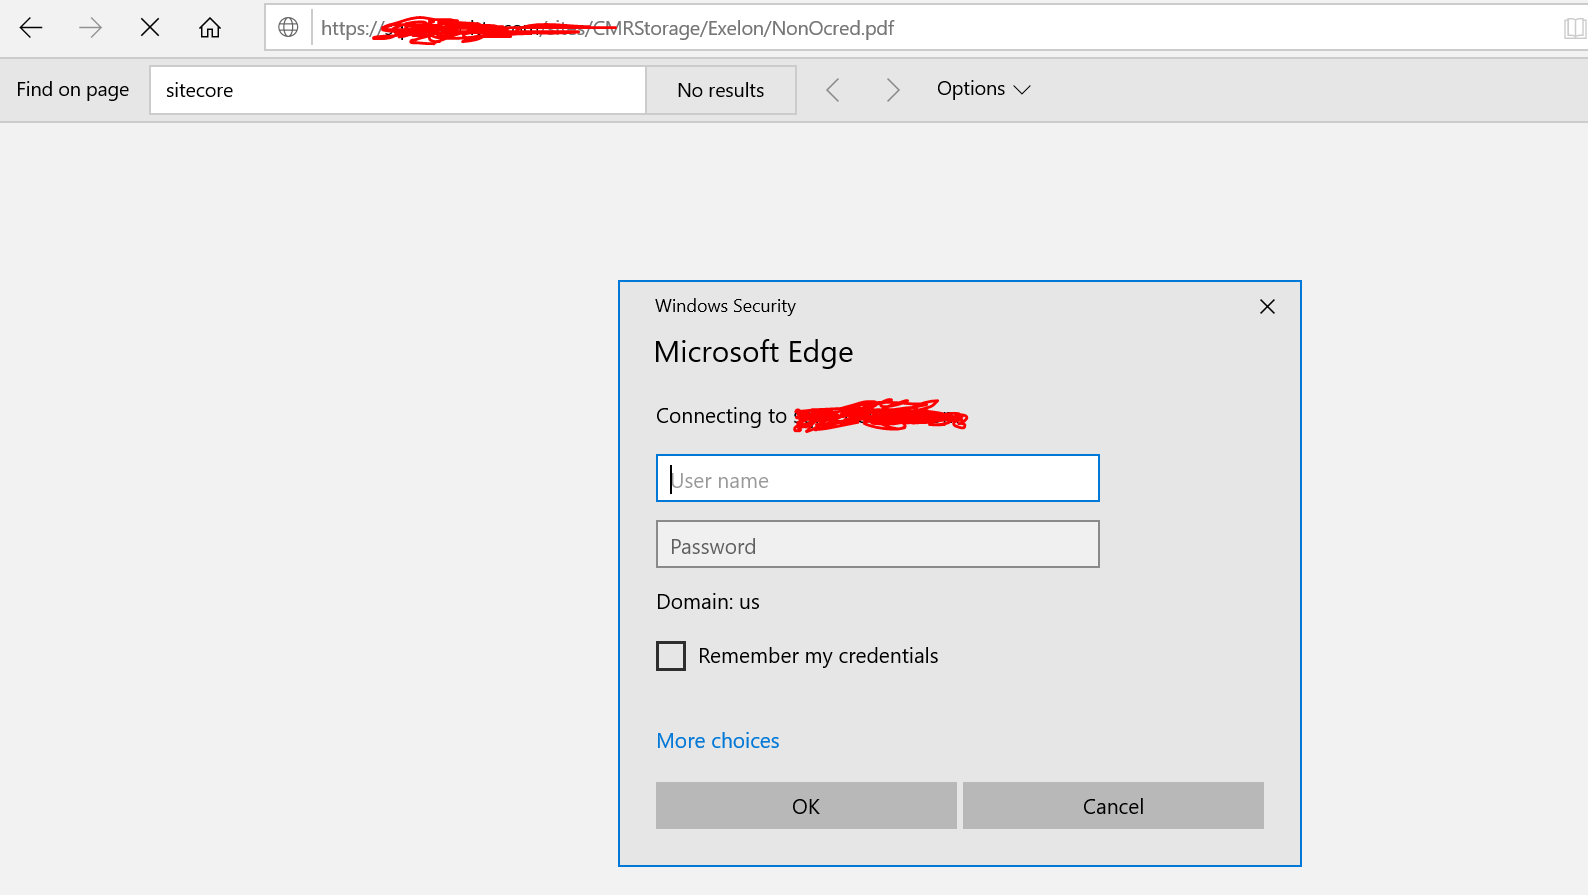Screen dimensions: 1588x895
Task: Go to previous find result
Action: (x=832, y=90)
